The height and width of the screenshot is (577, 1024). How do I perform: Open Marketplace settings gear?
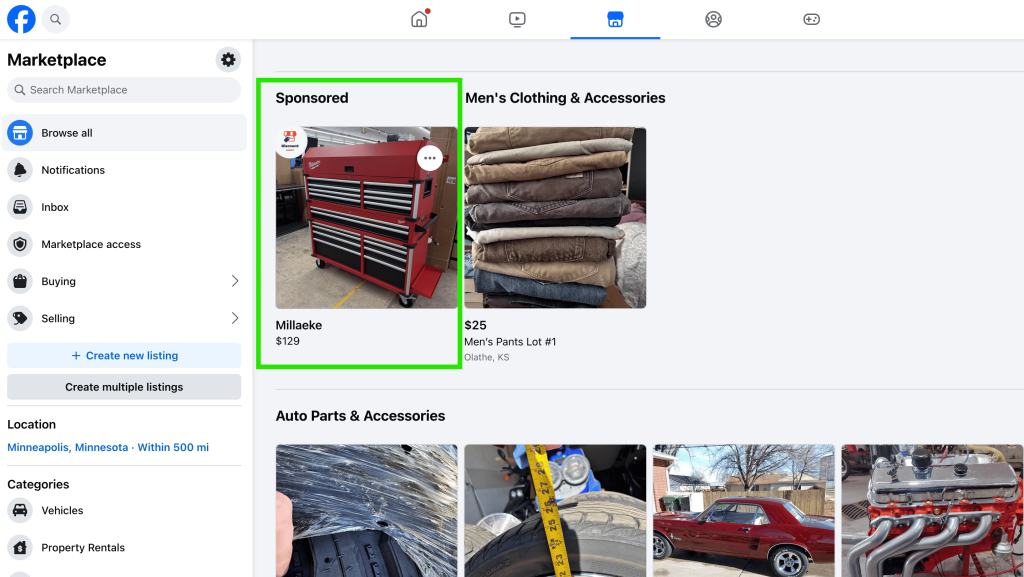[228, 60]
